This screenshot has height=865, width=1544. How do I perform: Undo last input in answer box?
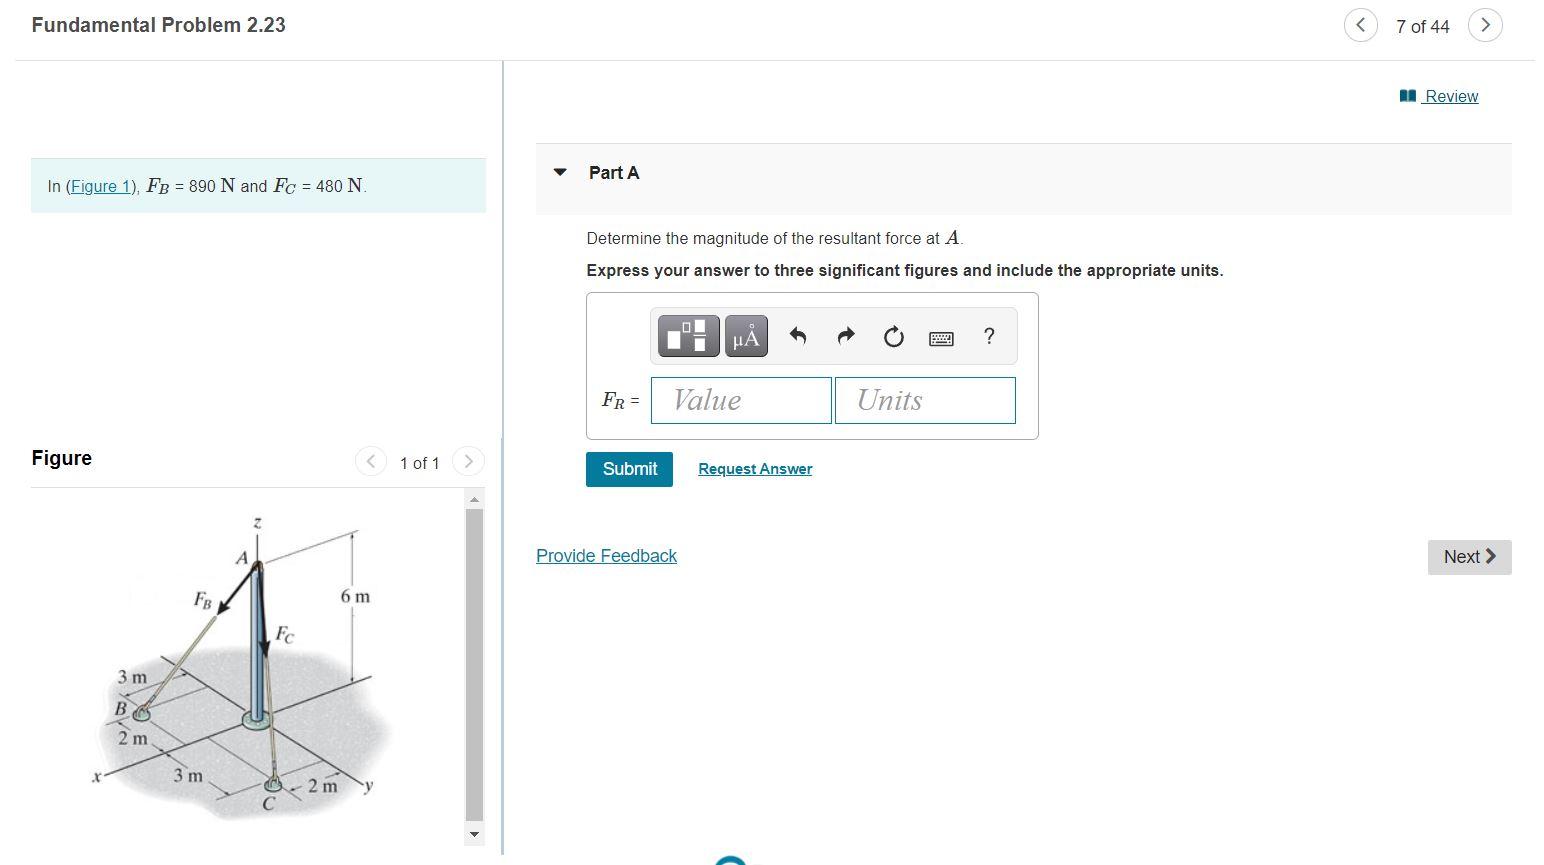797,336
